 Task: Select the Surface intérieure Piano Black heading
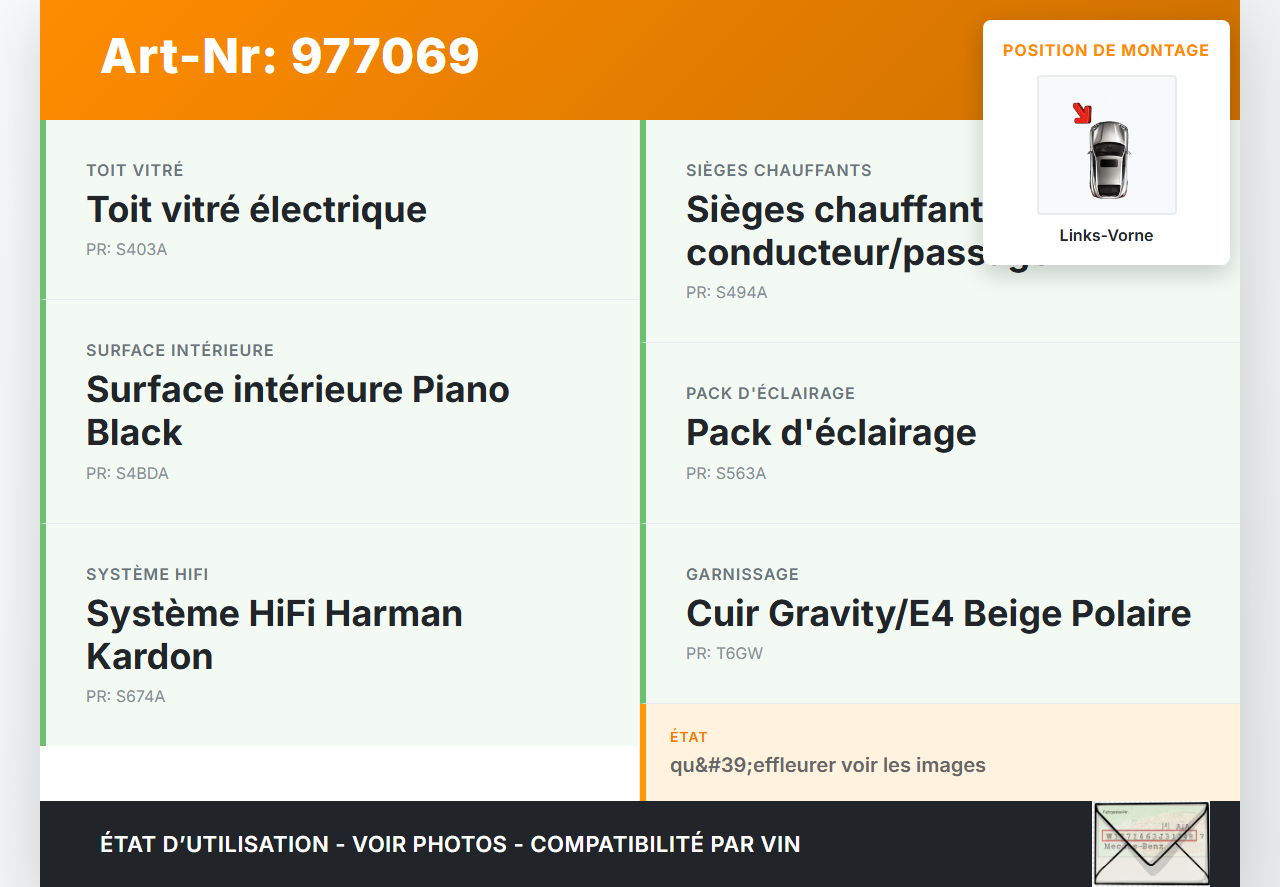click(x=298, y=410)
